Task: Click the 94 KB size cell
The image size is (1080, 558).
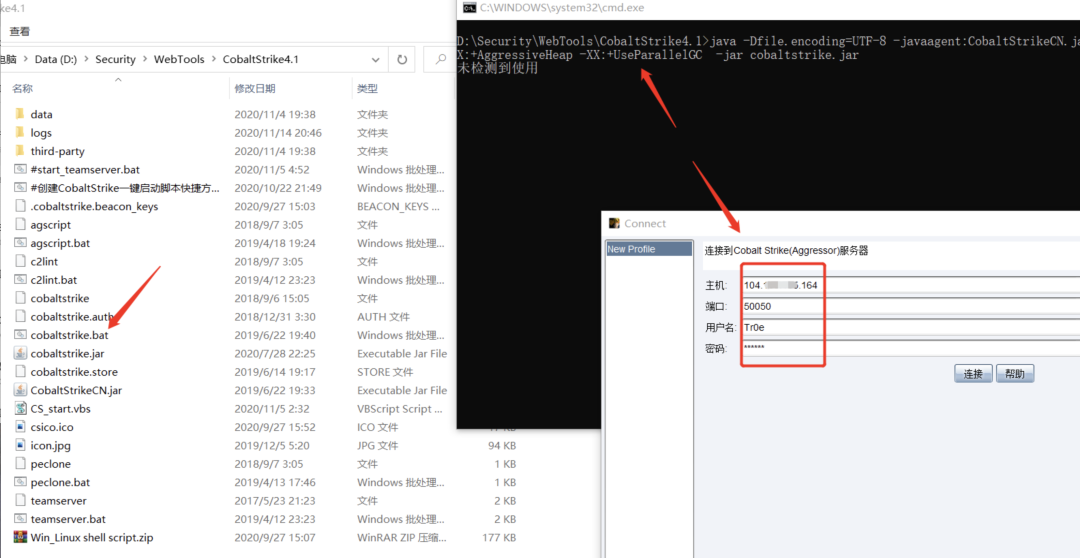Action: click(502, 445)
